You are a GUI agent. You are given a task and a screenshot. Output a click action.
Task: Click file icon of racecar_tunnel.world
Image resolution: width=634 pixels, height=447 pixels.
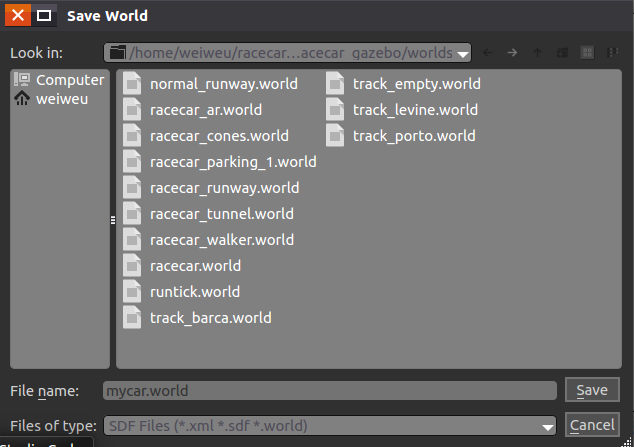coord(132,214)
